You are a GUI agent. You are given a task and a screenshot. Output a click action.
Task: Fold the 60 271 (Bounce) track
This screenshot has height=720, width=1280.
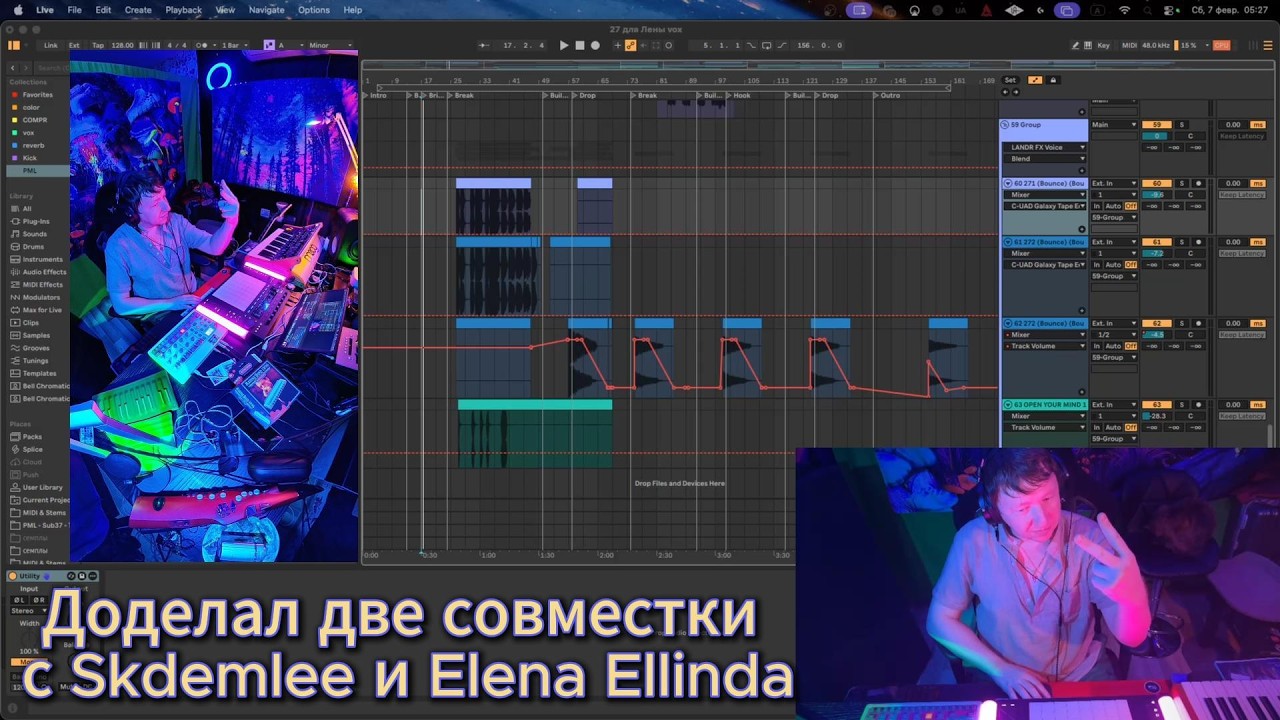click(x=1008, y=183)
